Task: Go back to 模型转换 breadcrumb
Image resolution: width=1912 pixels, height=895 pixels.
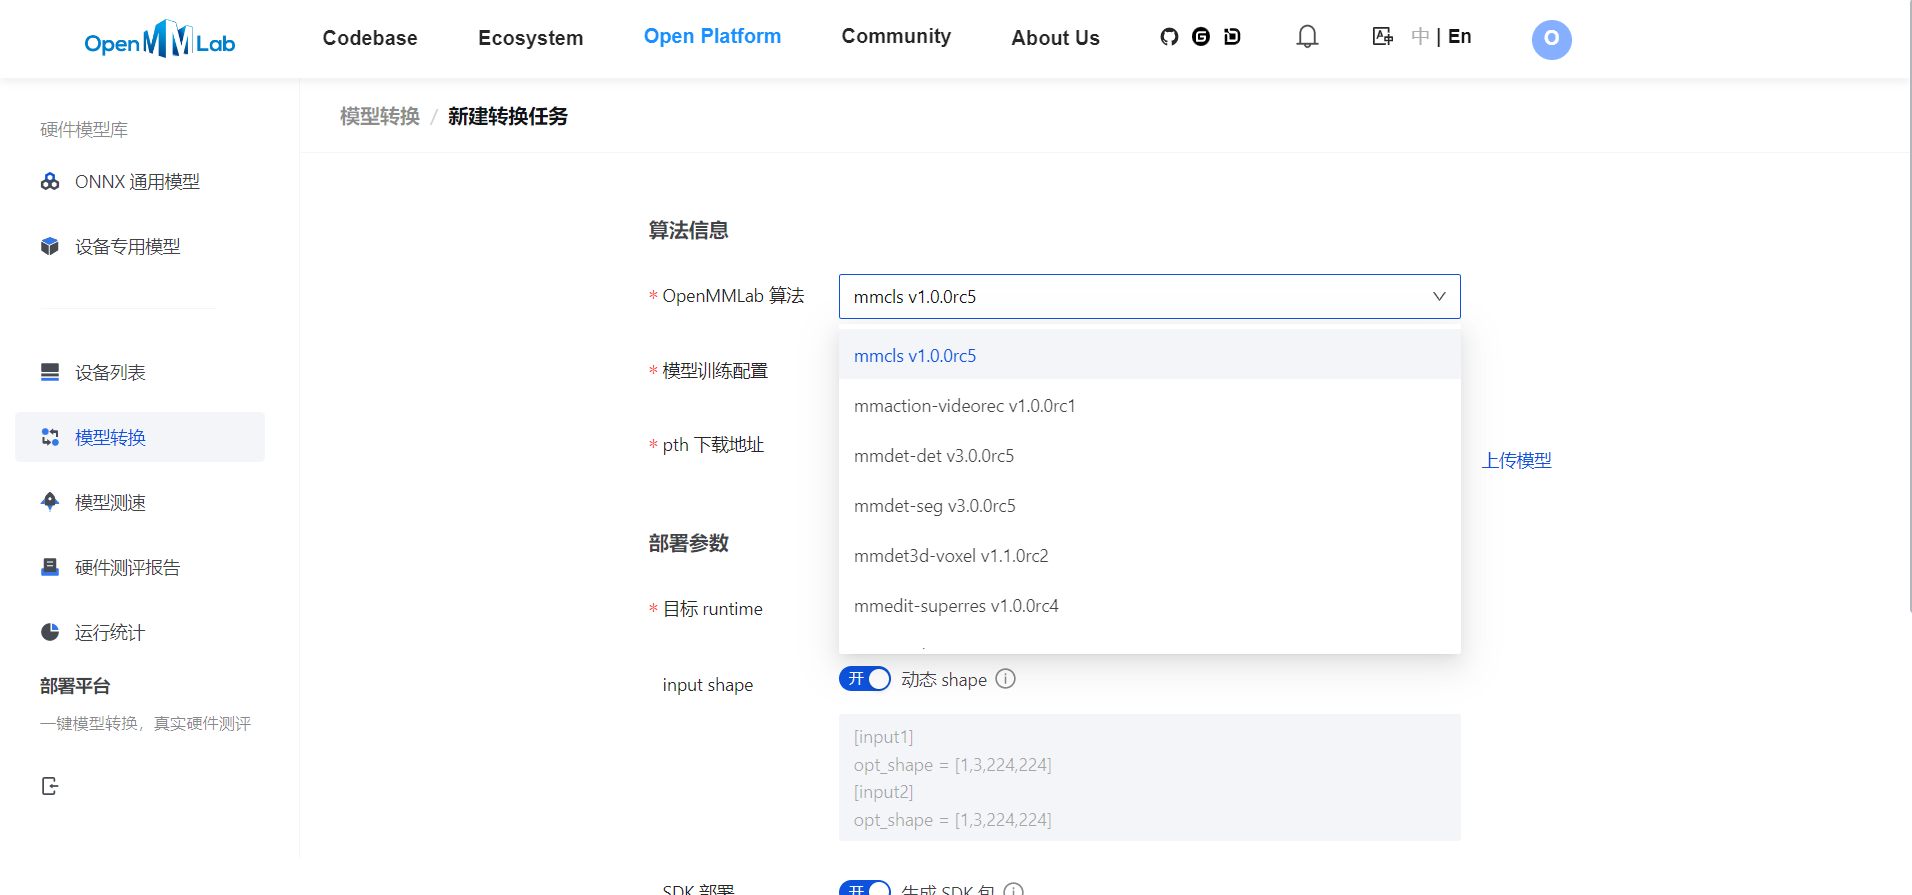Action: pos(380,116)
